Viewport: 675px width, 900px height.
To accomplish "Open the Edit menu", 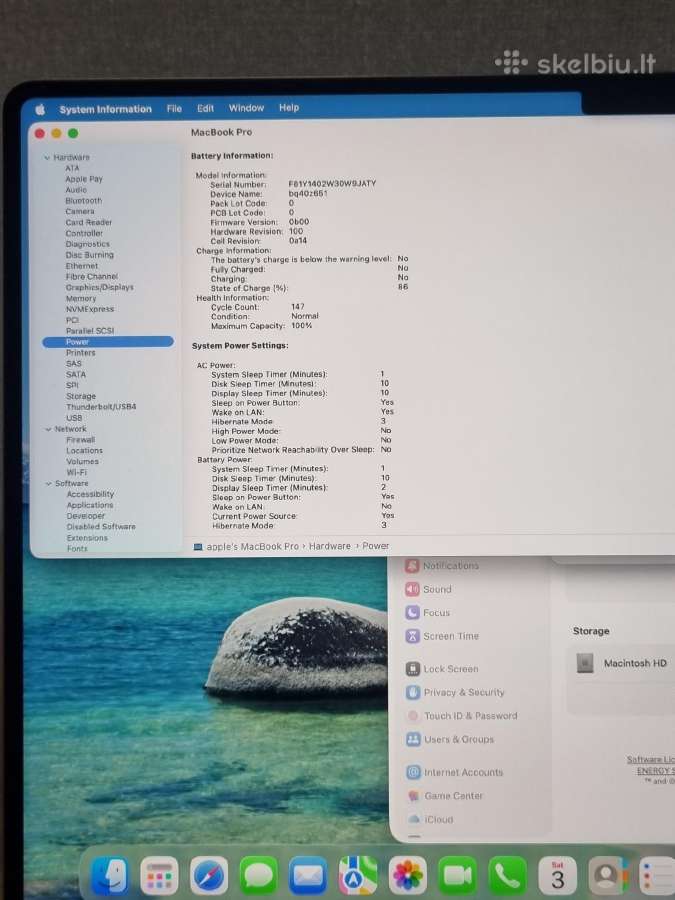I will (x=205, y=108).
